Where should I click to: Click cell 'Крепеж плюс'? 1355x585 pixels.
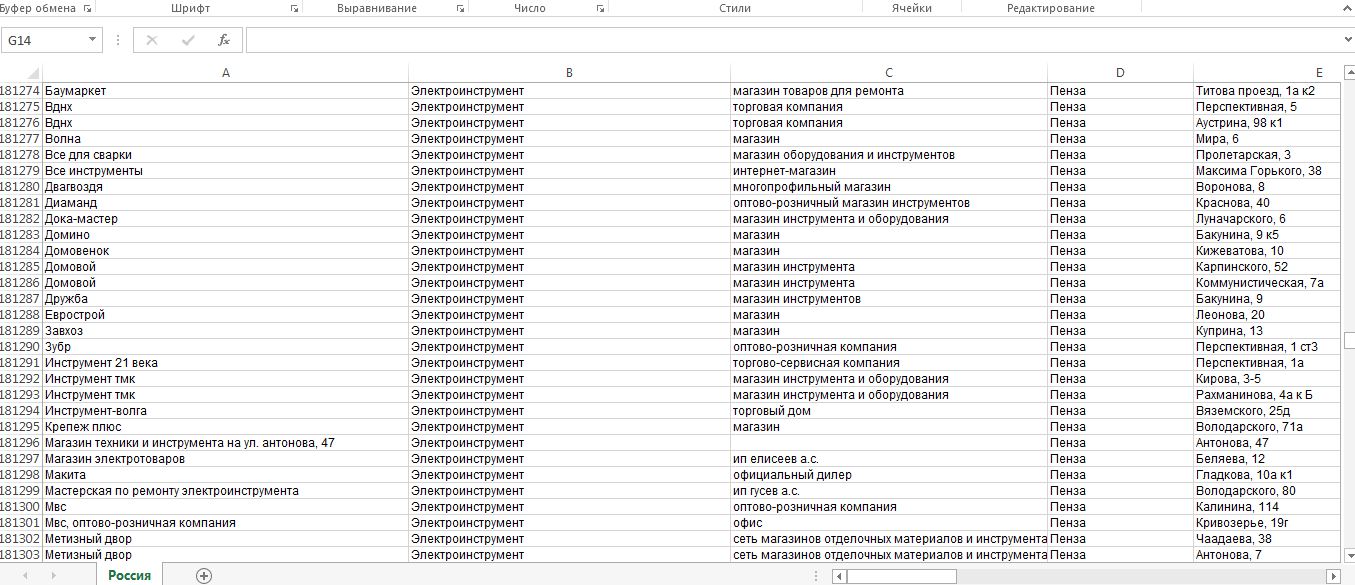tap(225, 427)
